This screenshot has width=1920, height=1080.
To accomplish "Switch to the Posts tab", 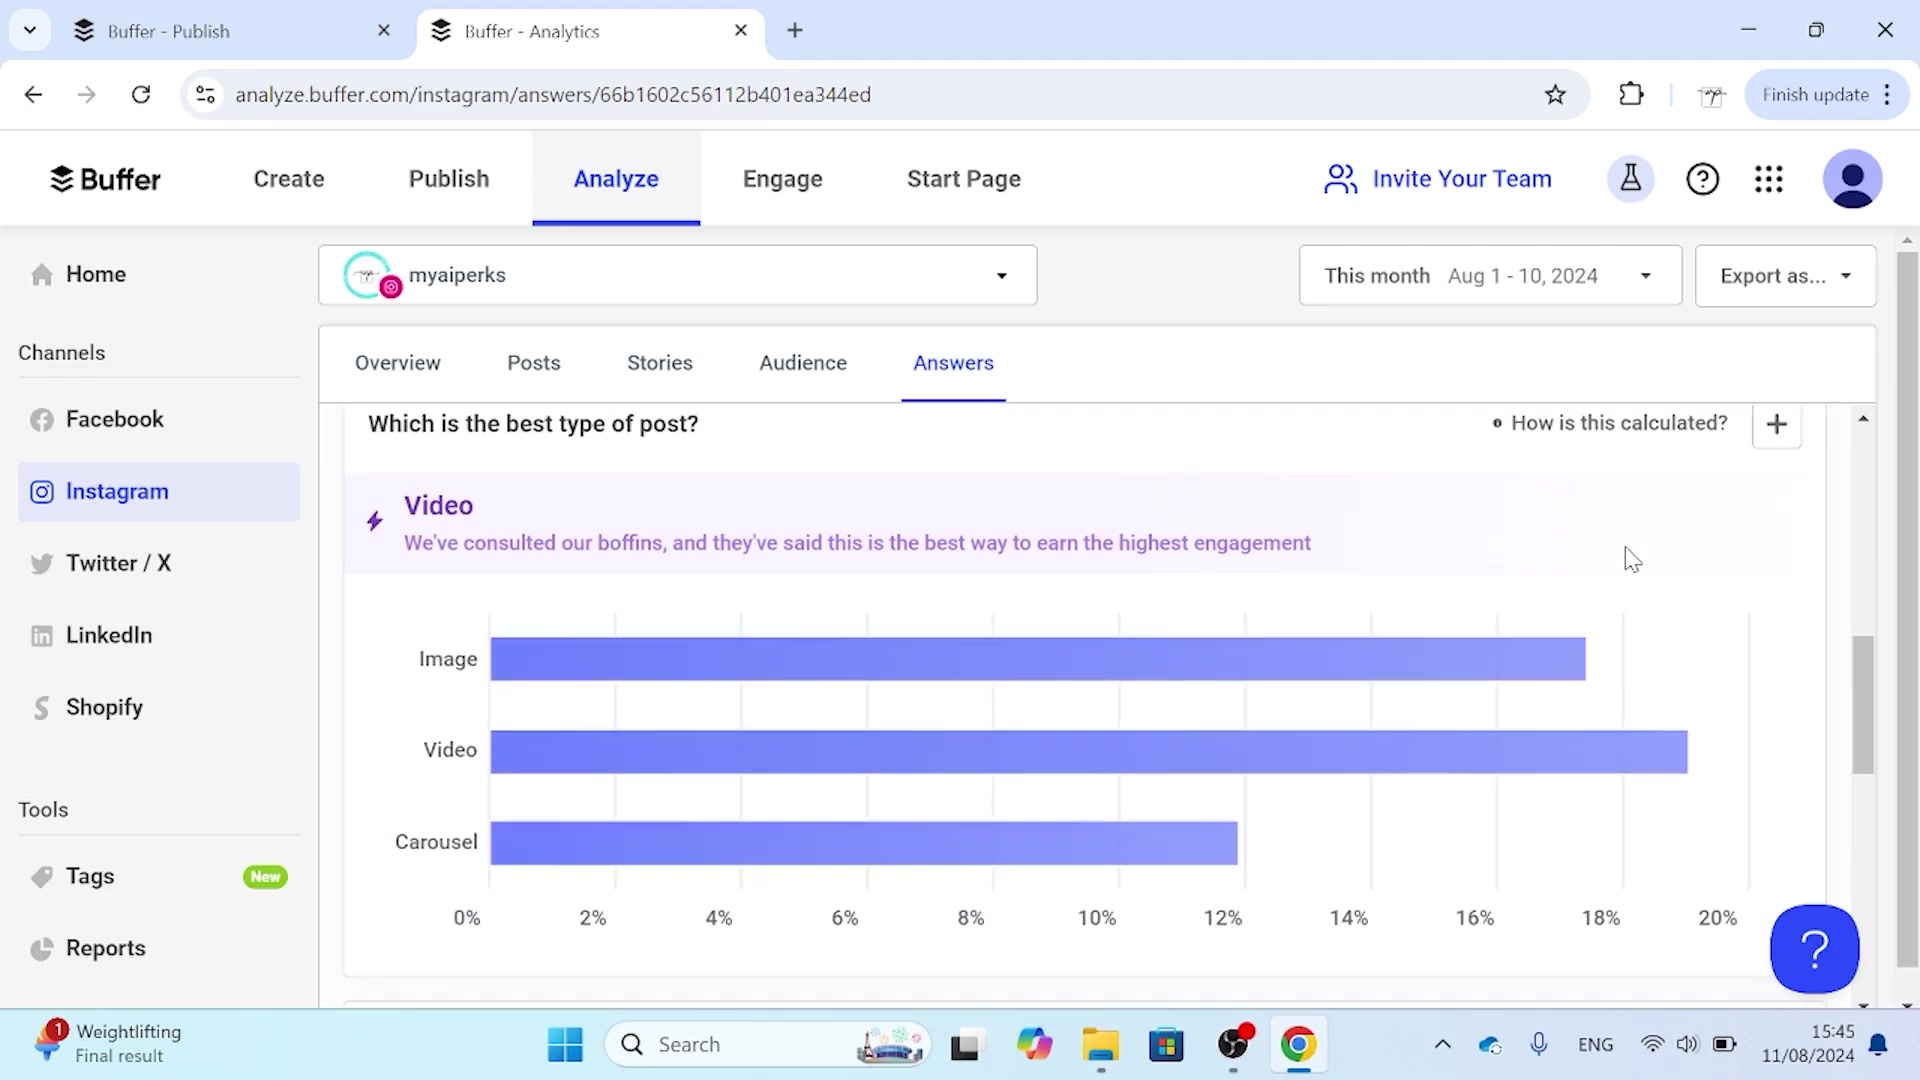I will pos(533,363).
